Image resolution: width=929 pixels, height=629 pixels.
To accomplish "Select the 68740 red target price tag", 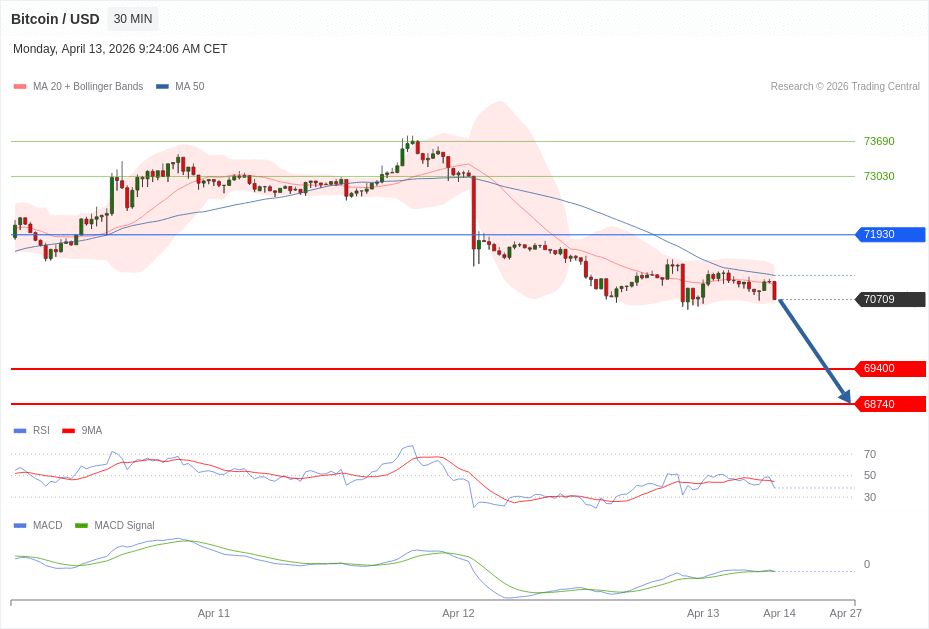I will click(x=890, y=404).
